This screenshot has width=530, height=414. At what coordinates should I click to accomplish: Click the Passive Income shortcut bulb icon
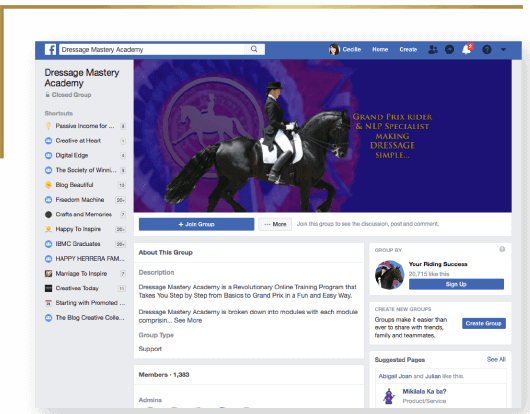point(48,126)
